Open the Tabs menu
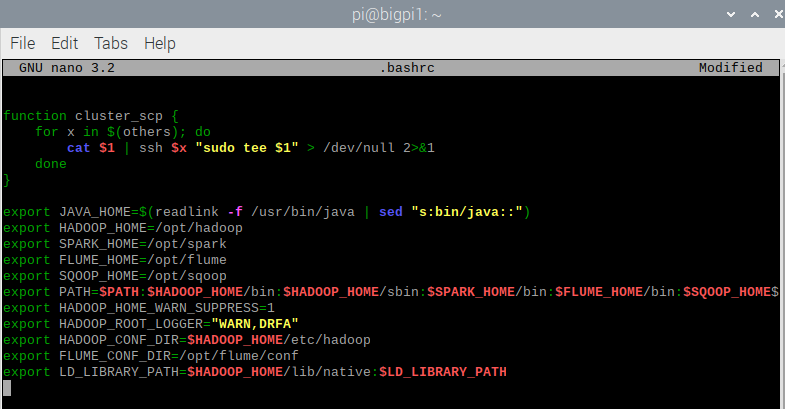785x409 pixels. (111, 44)
